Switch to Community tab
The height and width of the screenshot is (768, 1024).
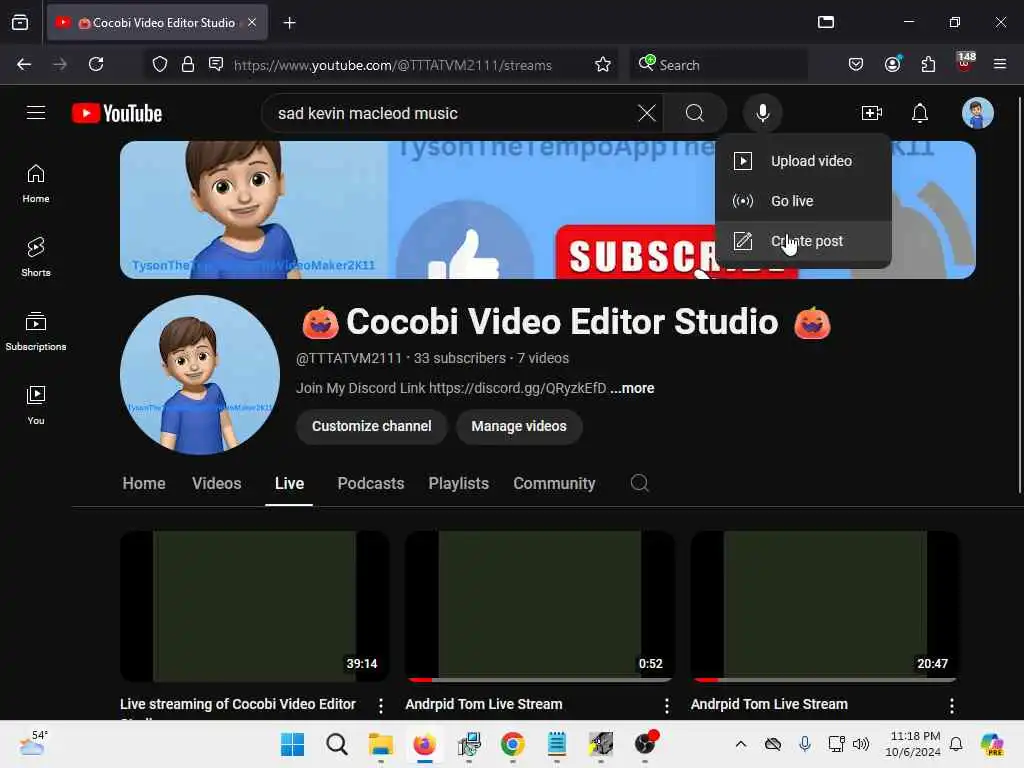coord(554,483)
